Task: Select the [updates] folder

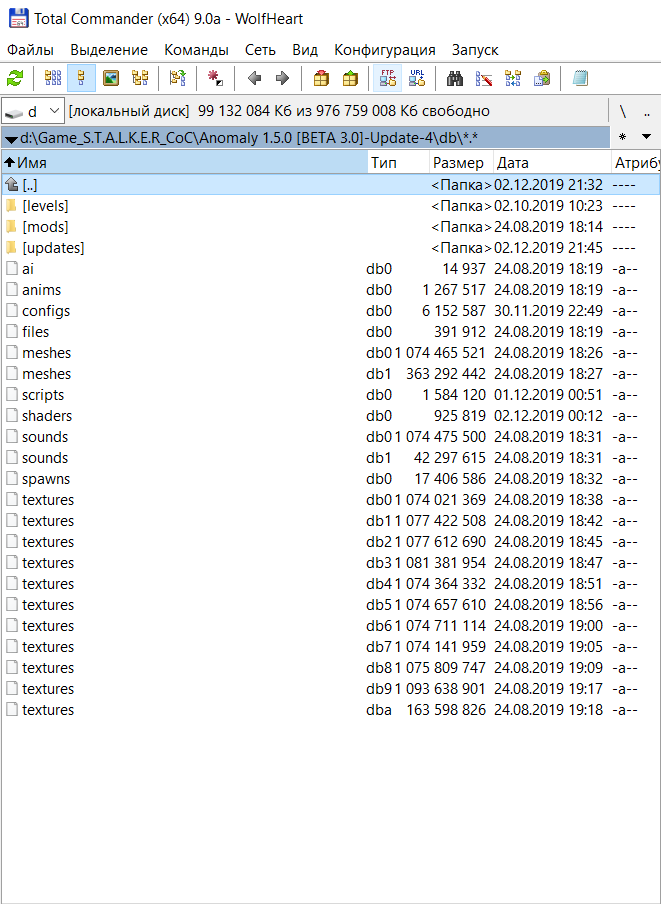Action: (x=331, y=248)
